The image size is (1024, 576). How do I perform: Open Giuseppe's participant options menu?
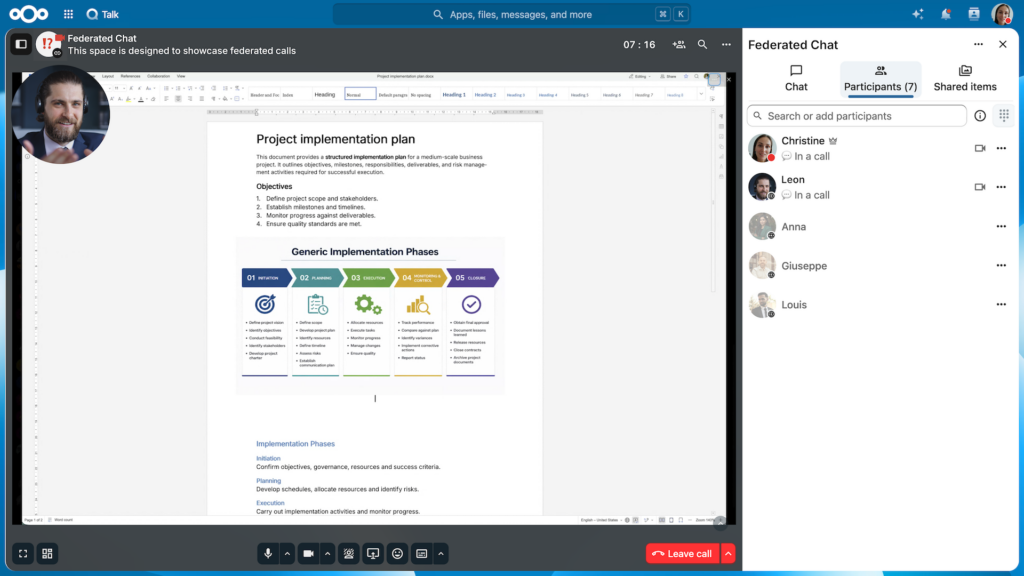tap(1001, 266)
